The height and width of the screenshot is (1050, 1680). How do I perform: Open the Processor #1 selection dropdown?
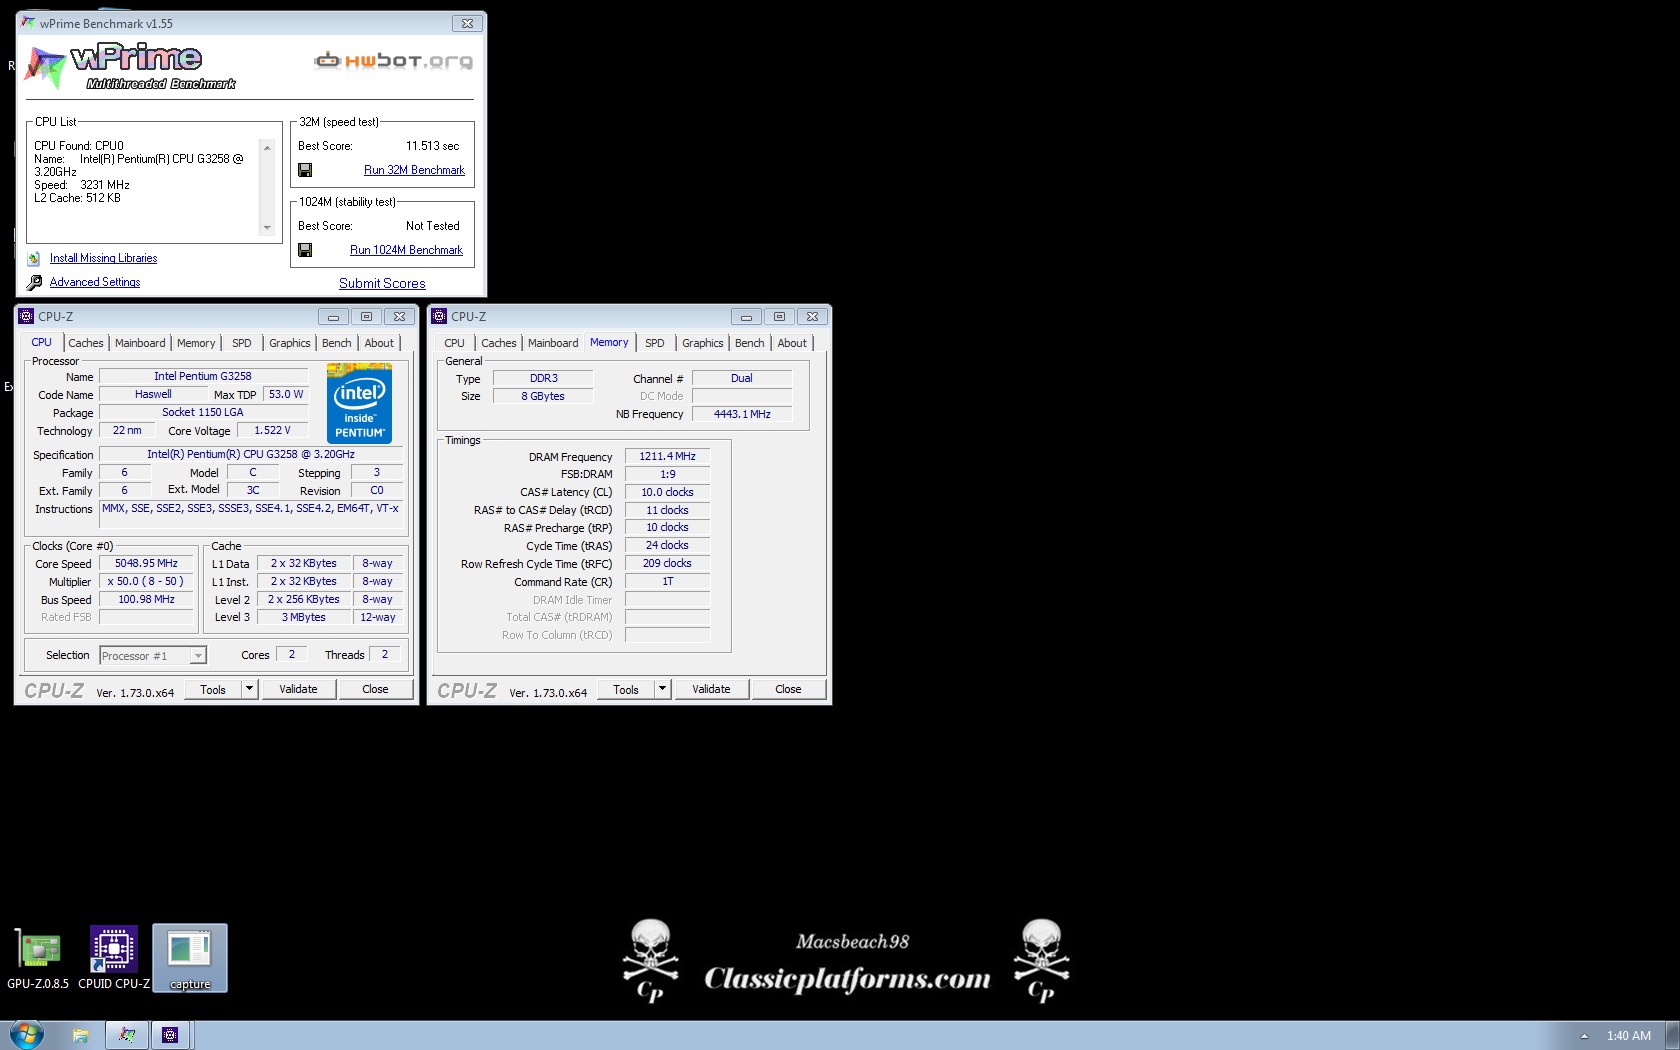pyautogui.click(x=198, y=656)
